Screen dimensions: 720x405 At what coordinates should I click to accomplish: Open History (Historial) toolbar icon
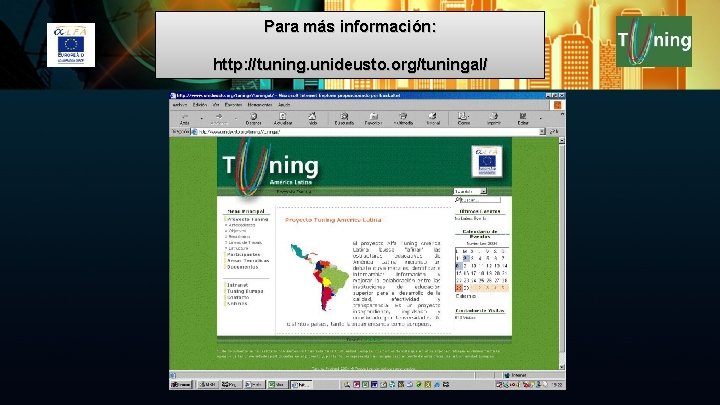click(433, 117)
